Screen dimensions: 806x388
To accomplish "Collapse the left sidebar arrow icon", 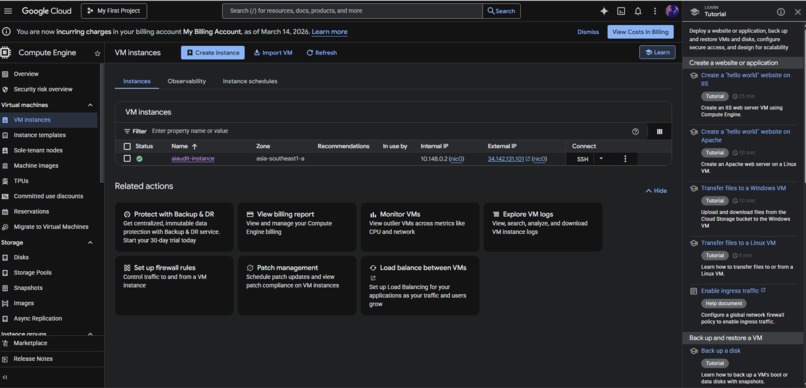I will coord(5,377).
